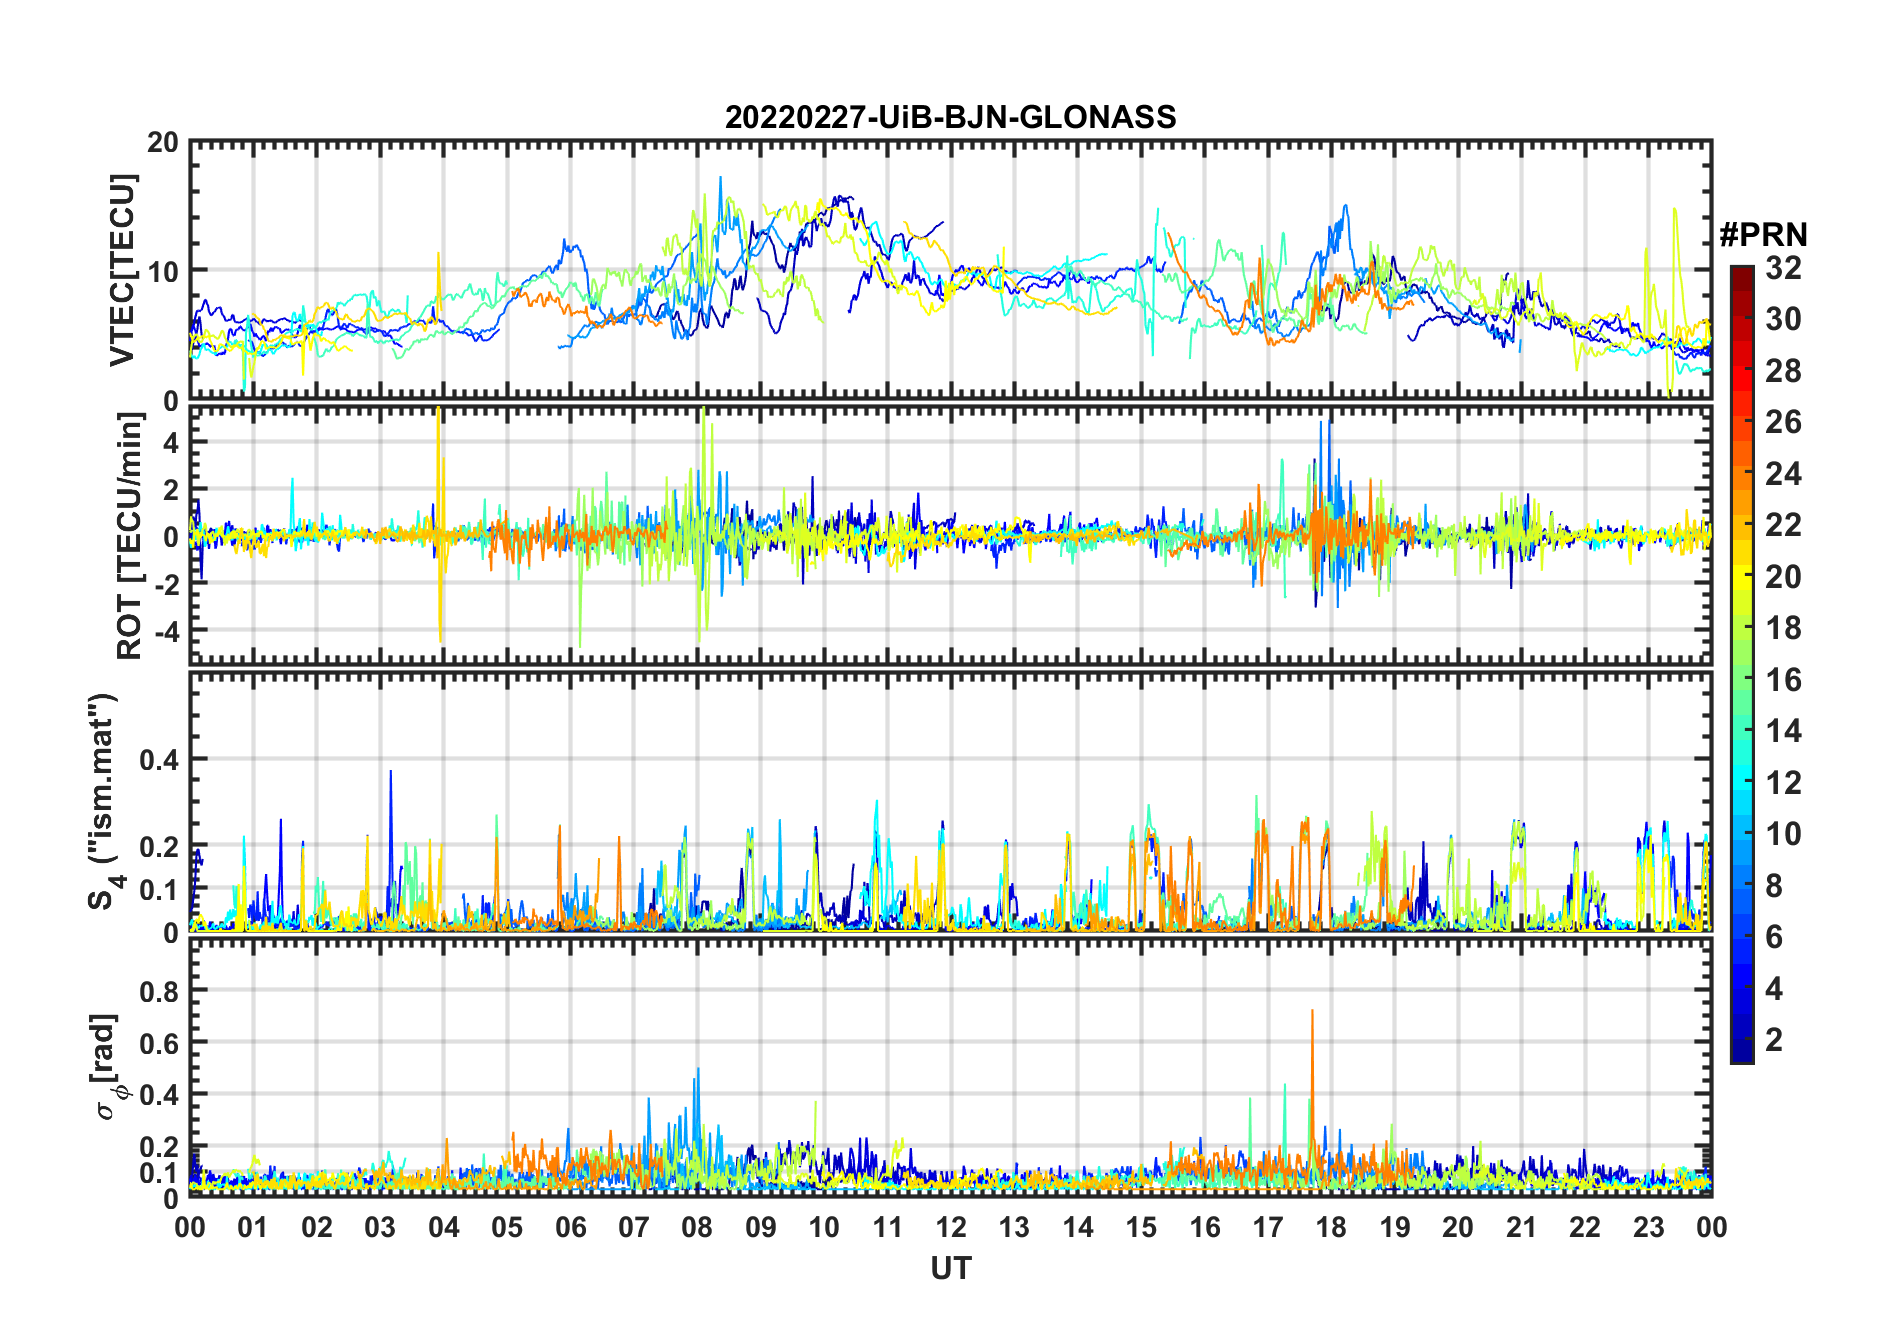Click colorbar tick label 24
The width and height of the screenshot is (1902, 1330).
coord(1783,474)
